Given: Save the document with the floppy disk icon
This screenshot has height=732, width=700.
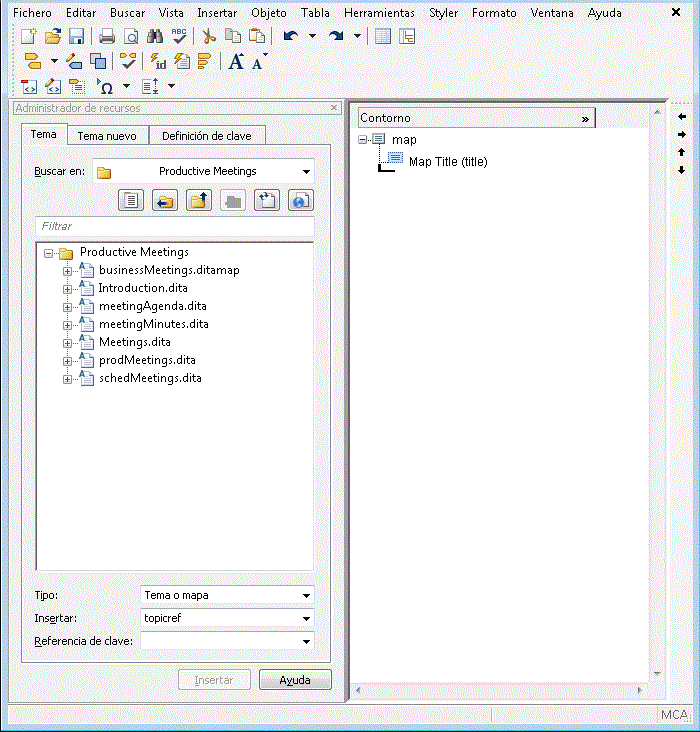Looking at the screenshot, I should coord(76,36).
